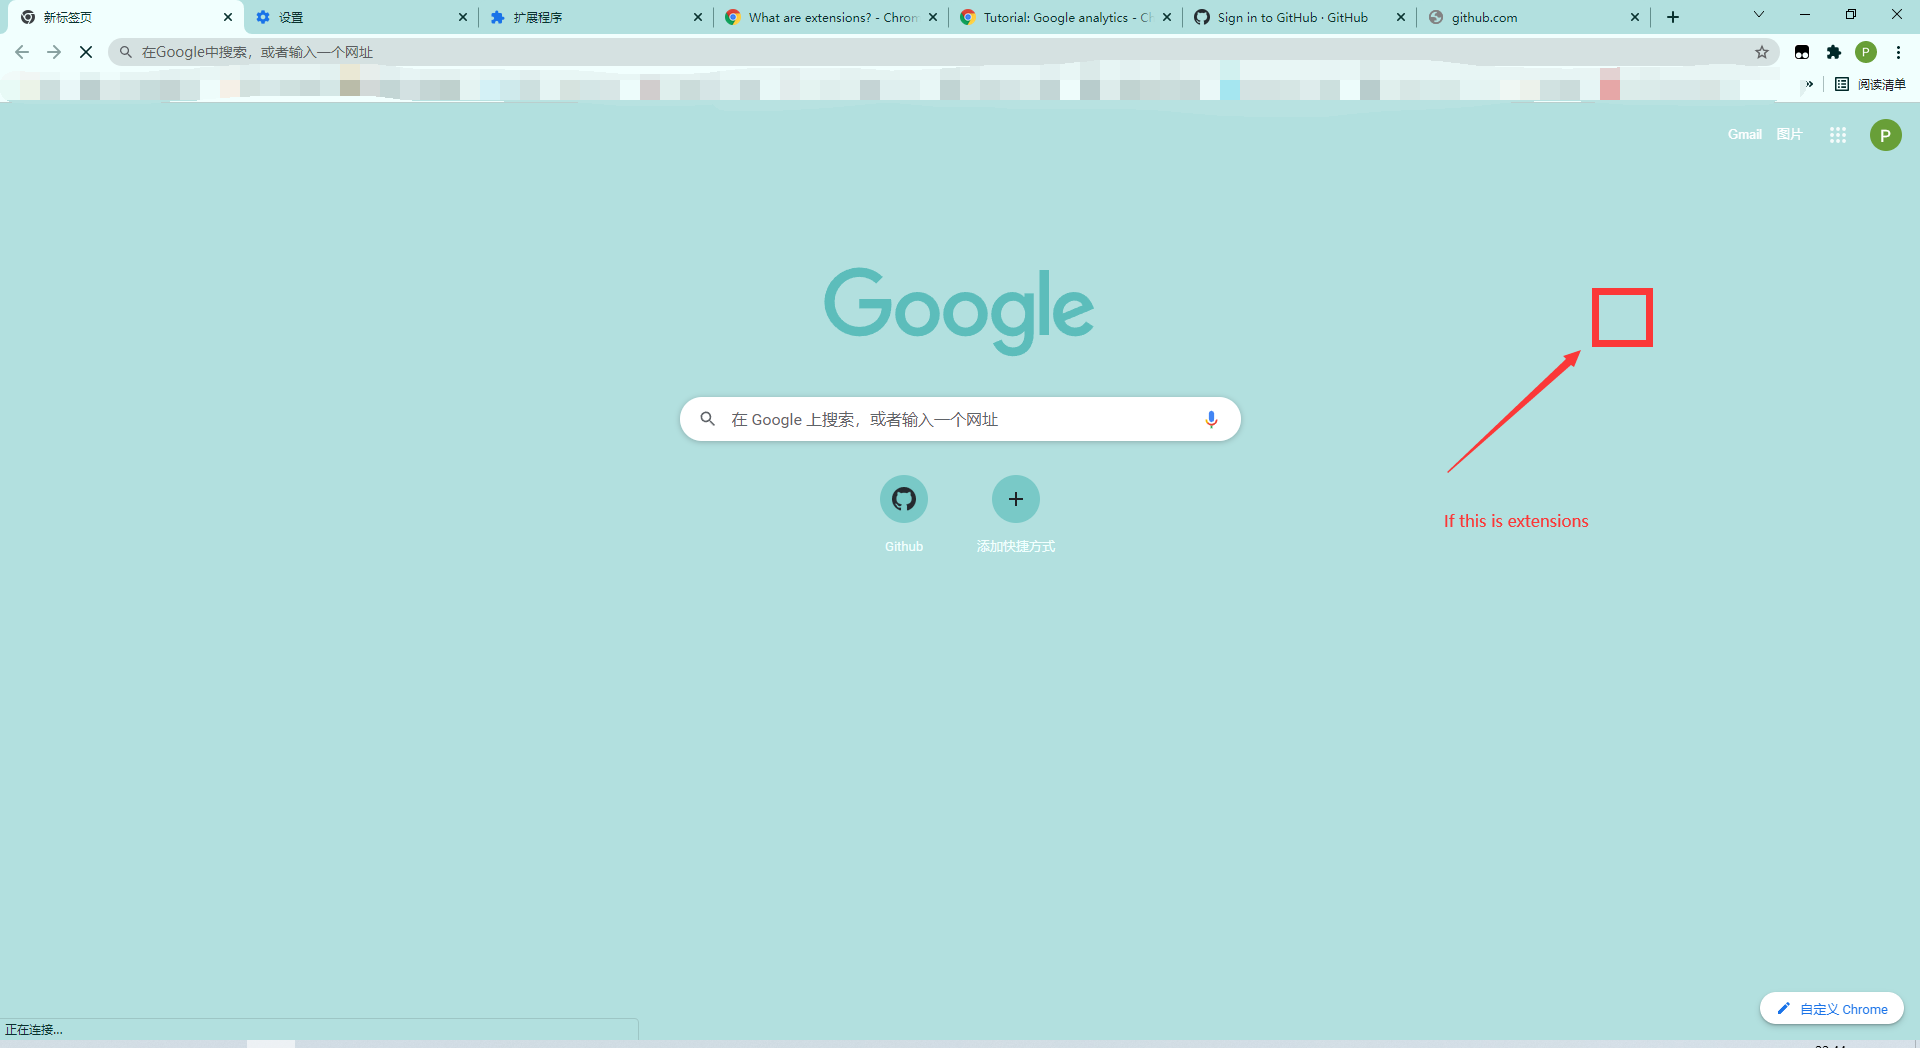1920x1048 pixels.
Task: Click the 自定义 Chrome button
Action: coord(1831,1008)
